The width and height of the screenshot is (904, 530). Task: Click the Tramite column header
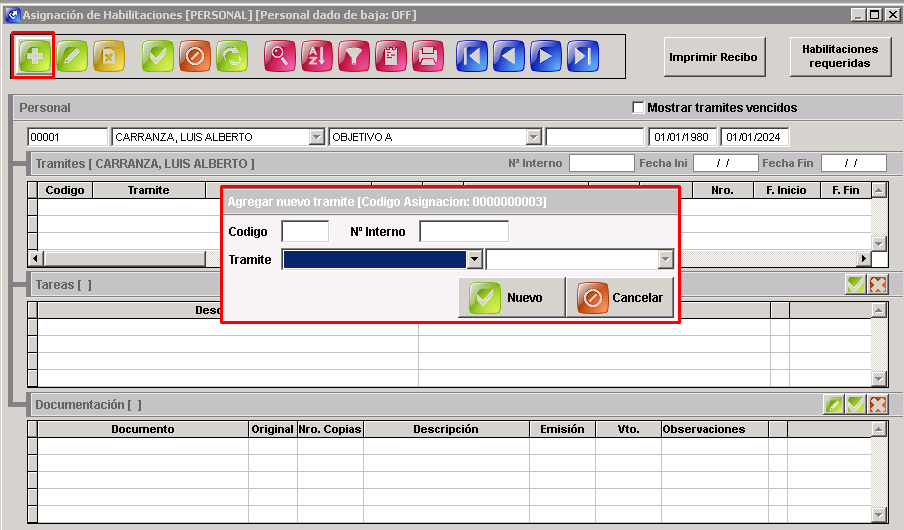click(149, 190)
